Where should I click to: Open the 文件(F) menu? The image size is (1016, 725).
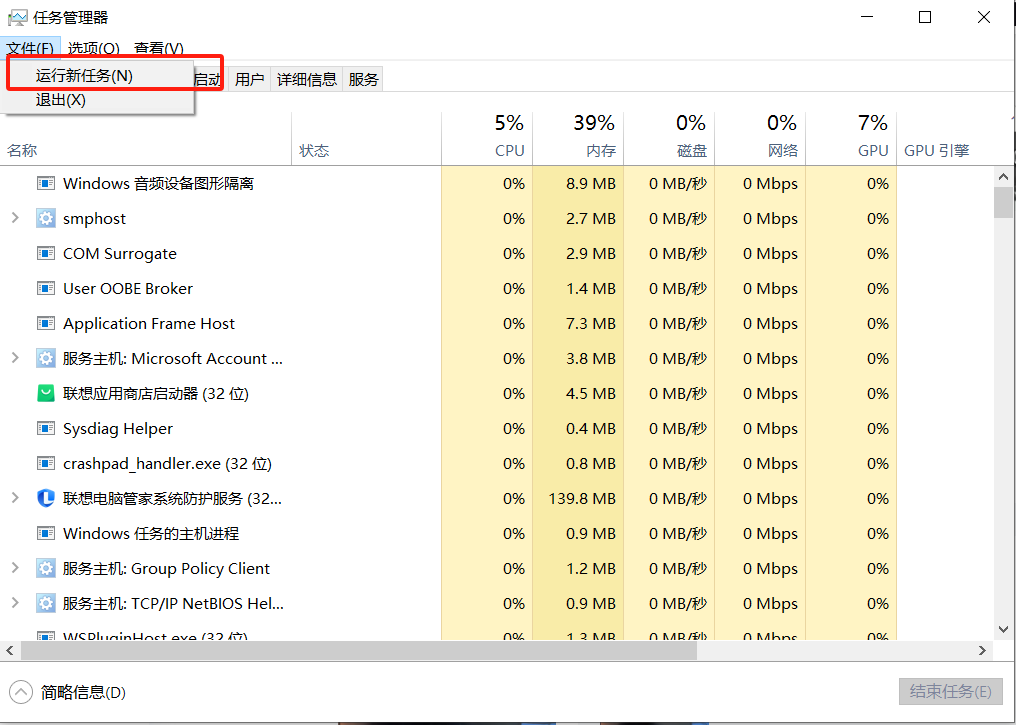30,48
